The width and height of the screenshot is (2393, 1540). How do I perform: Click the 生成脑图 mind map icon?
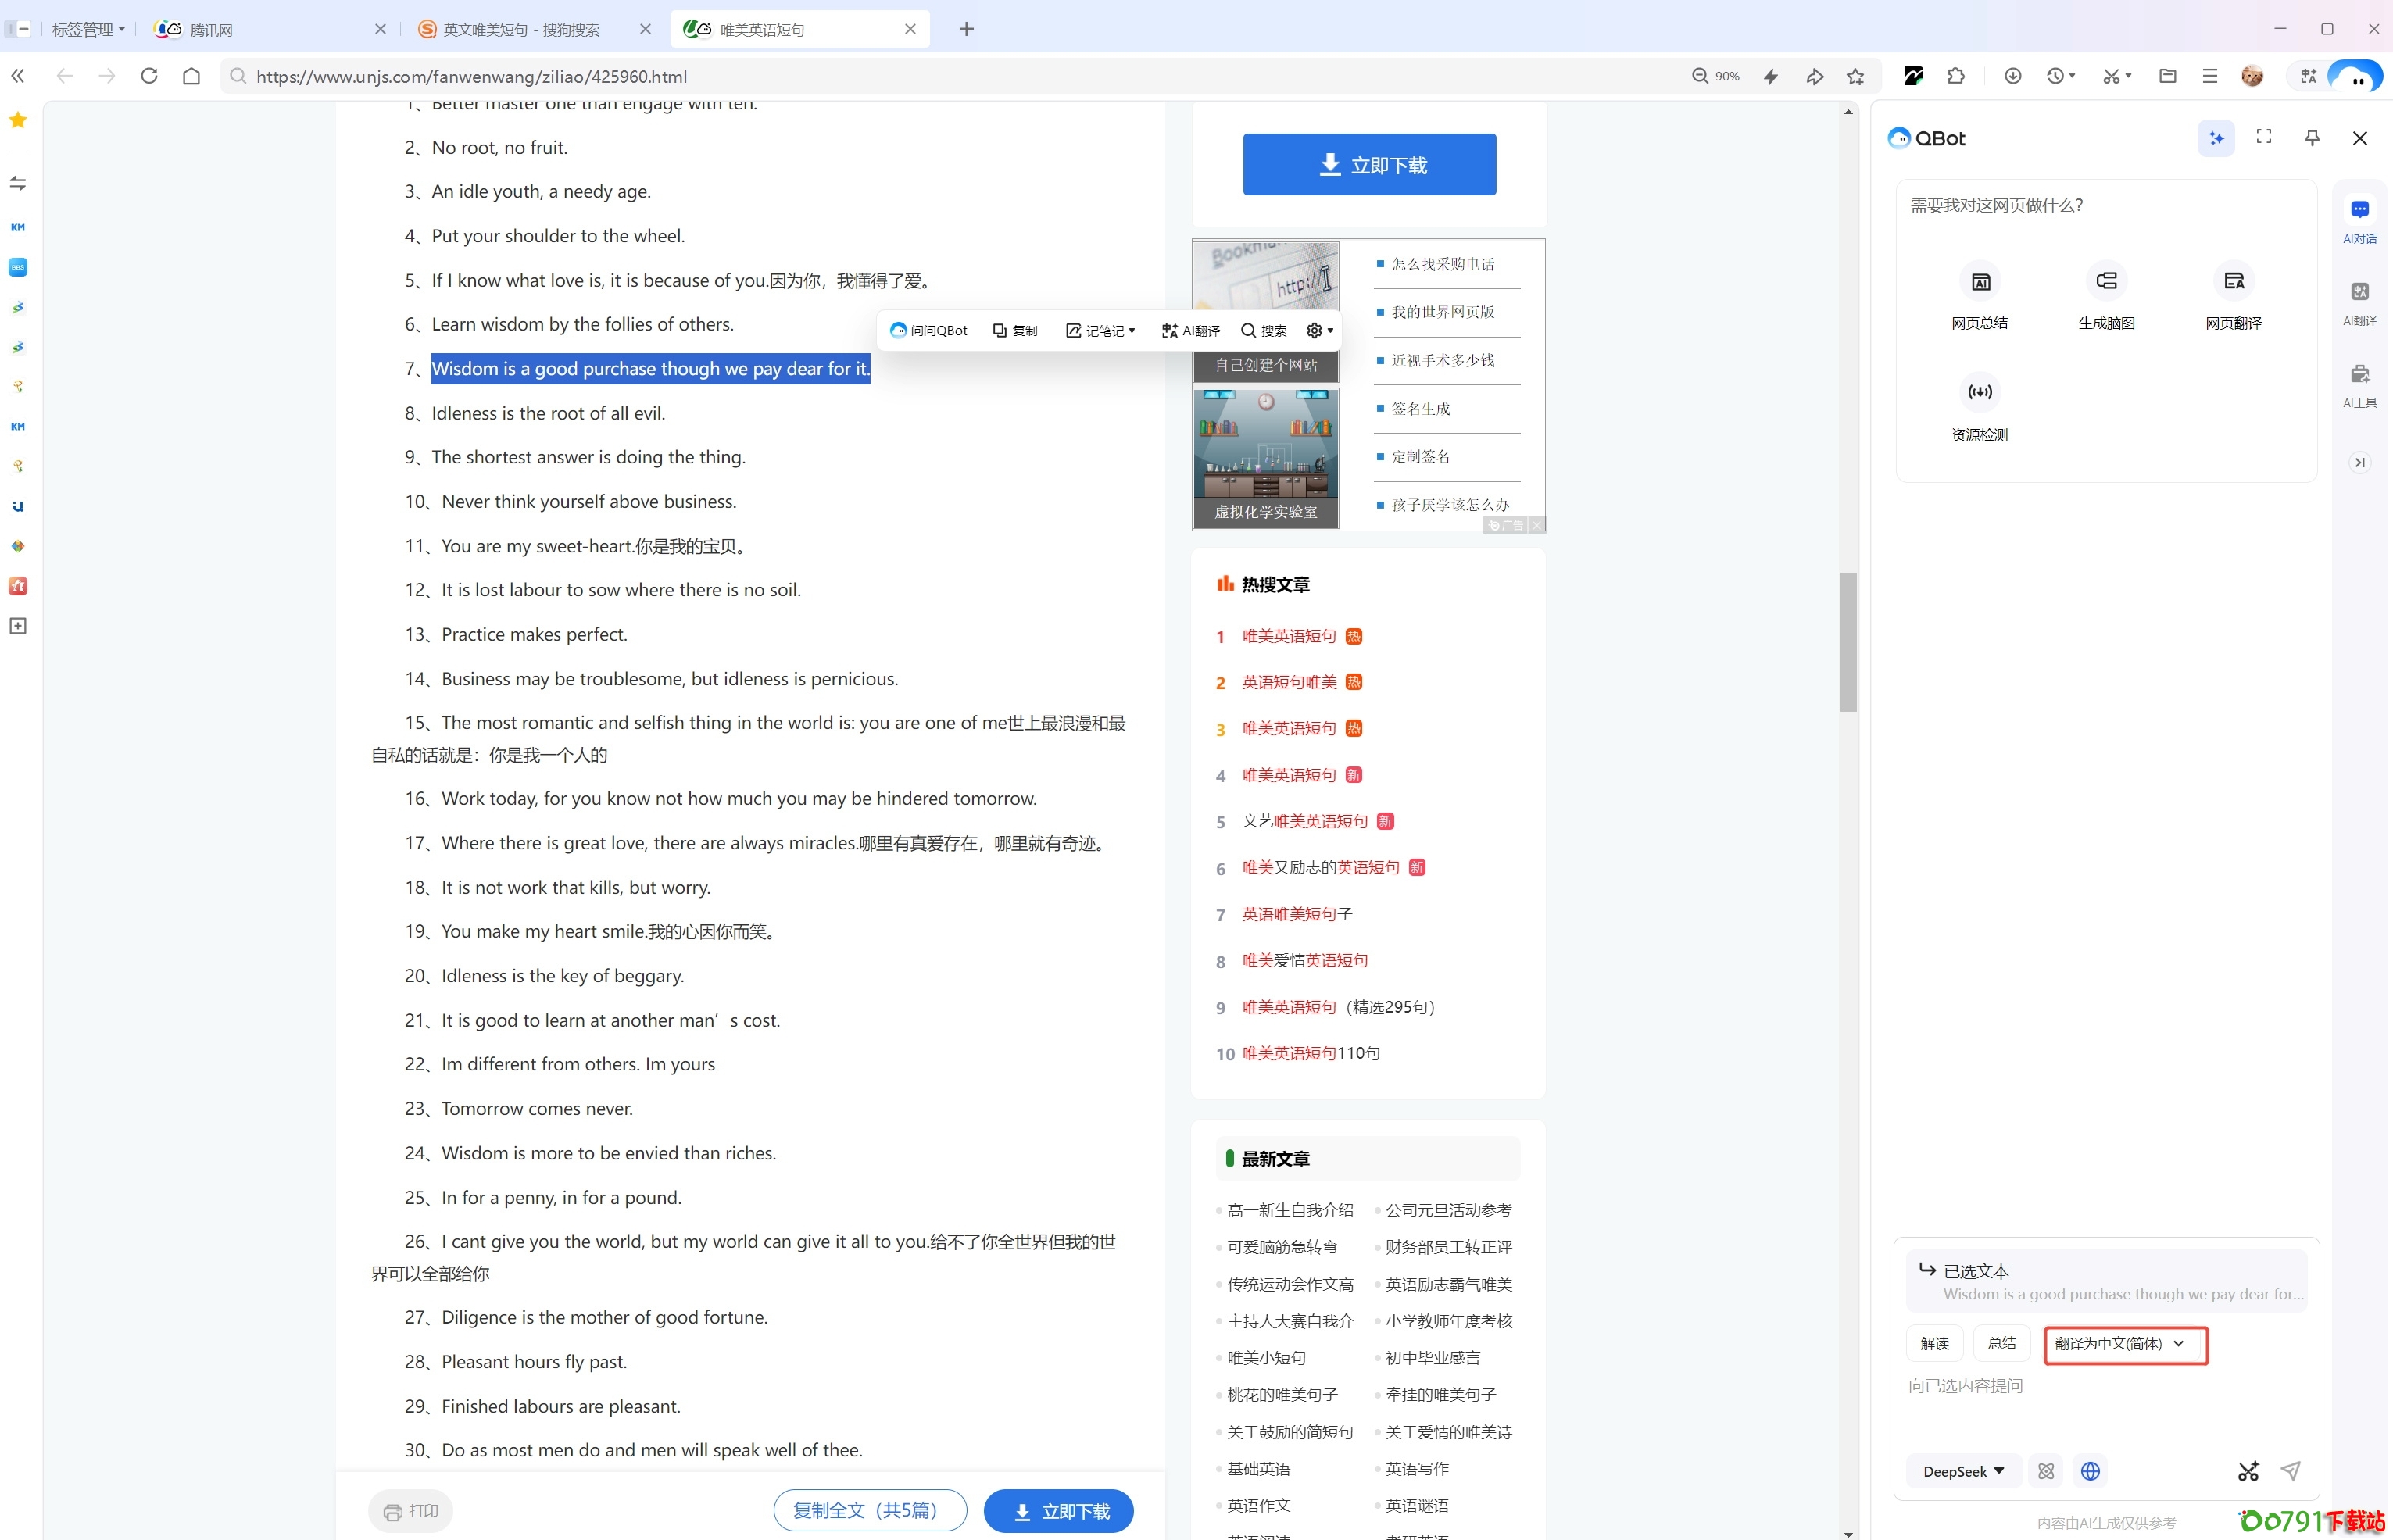(x=2106, y=283)
